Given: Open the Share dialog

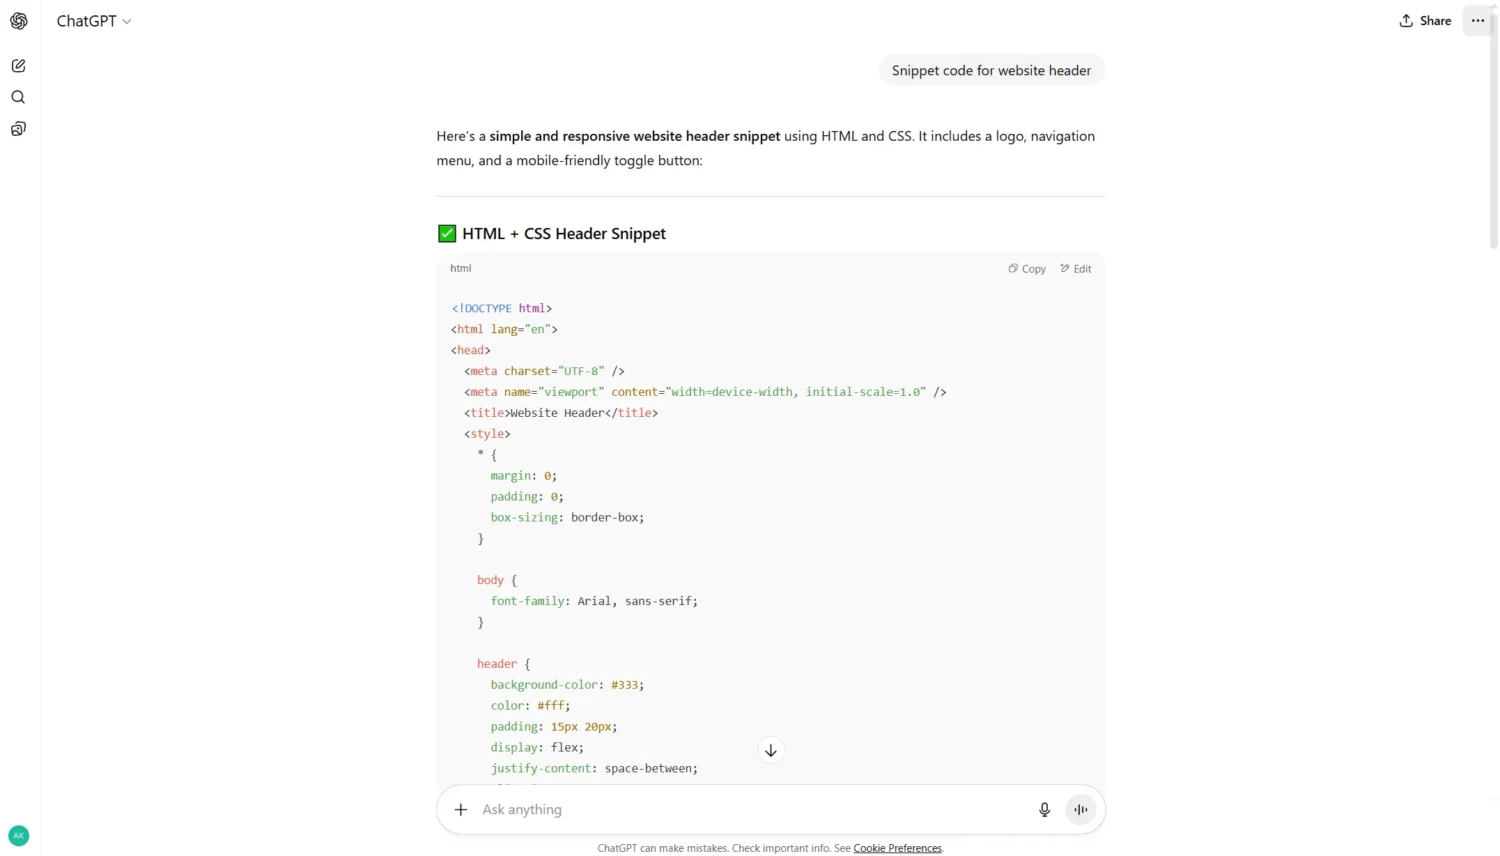Looking at the screenshot, I should click(x=1424, y=20).
